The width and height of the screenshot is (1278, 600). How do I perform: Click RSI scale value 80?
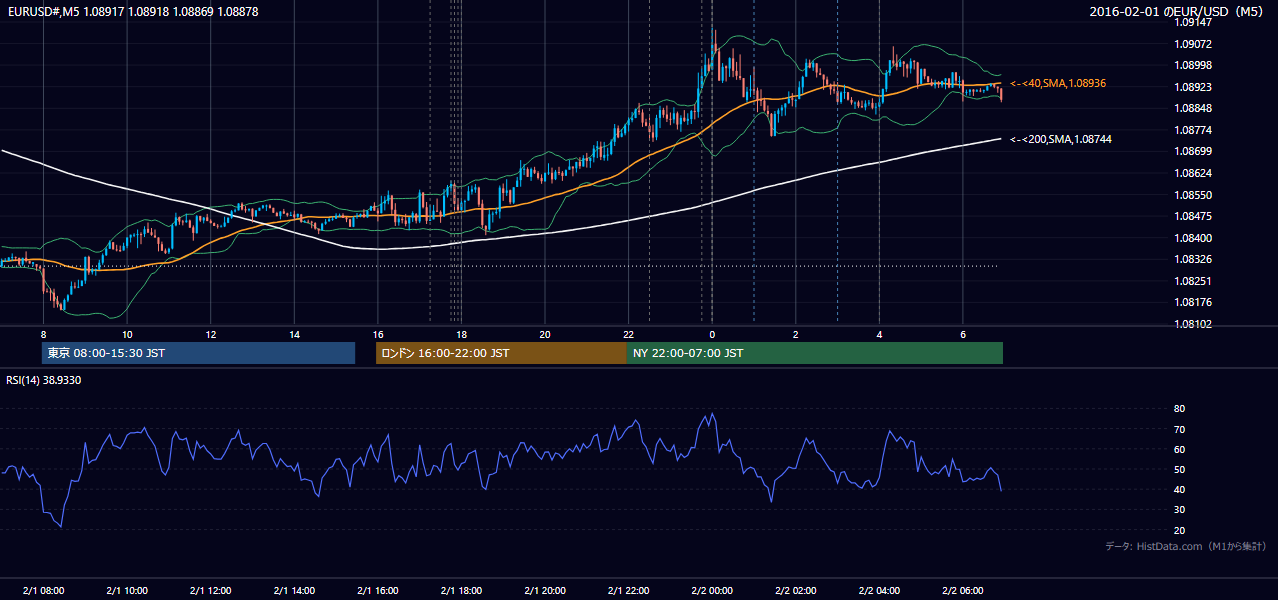(x=1179, y=409)
